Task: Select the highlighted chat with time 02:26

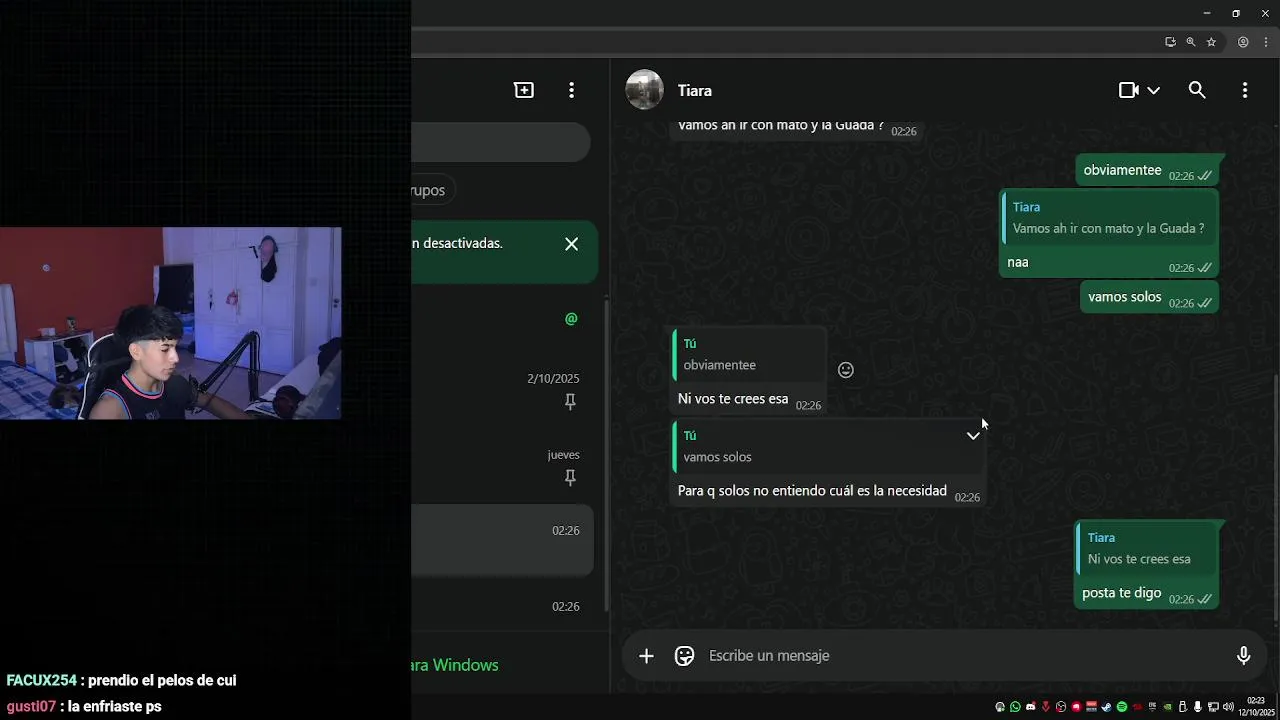Action: 503,541
